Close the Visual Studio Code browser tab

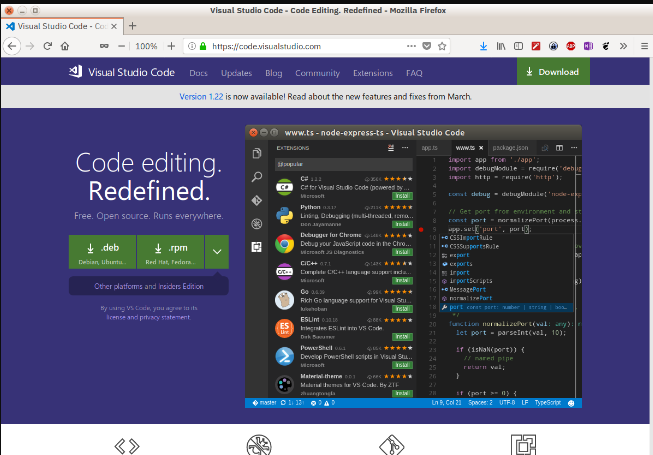point(114,26)
